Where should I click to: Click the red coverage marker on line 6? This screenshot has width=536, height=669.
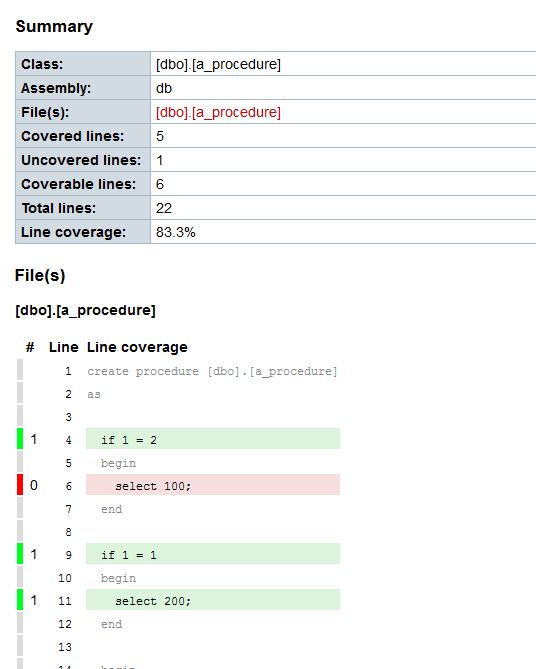point(20,485)
